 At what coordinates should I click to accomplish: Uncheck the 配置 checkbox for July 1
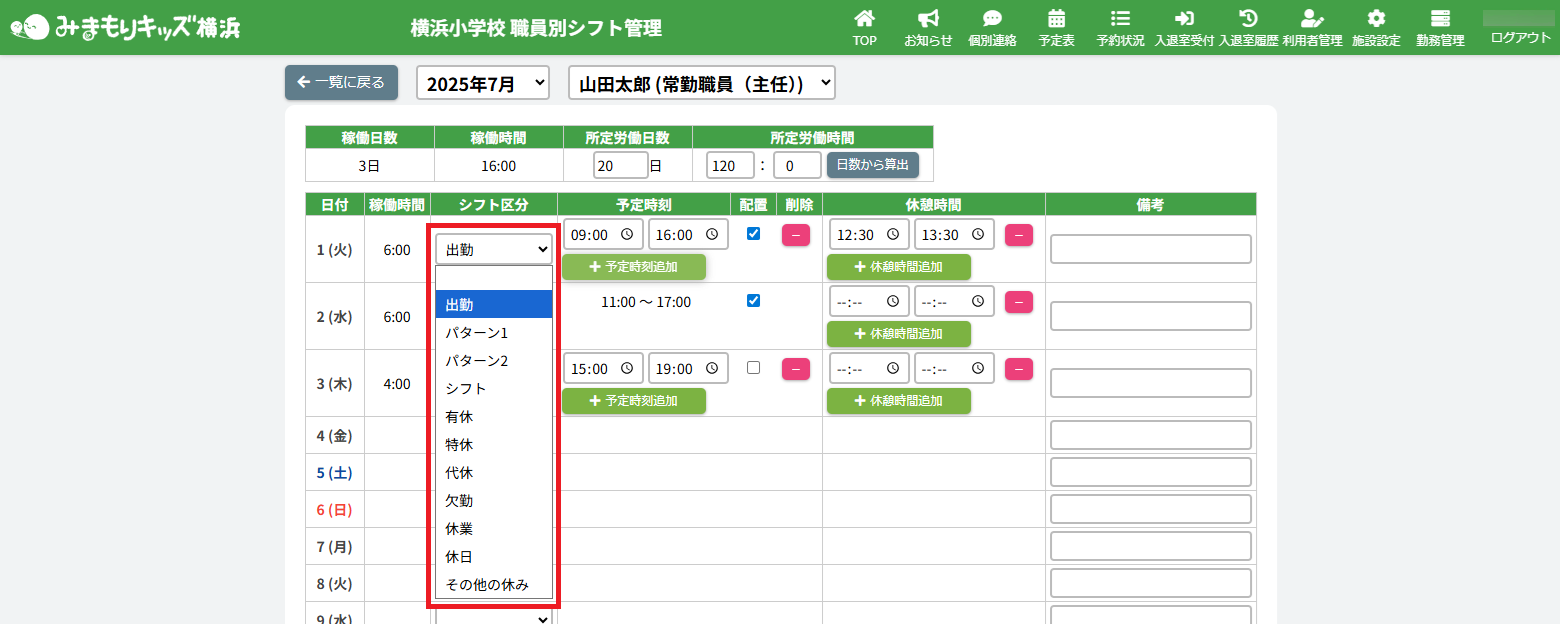click(754, 234)
